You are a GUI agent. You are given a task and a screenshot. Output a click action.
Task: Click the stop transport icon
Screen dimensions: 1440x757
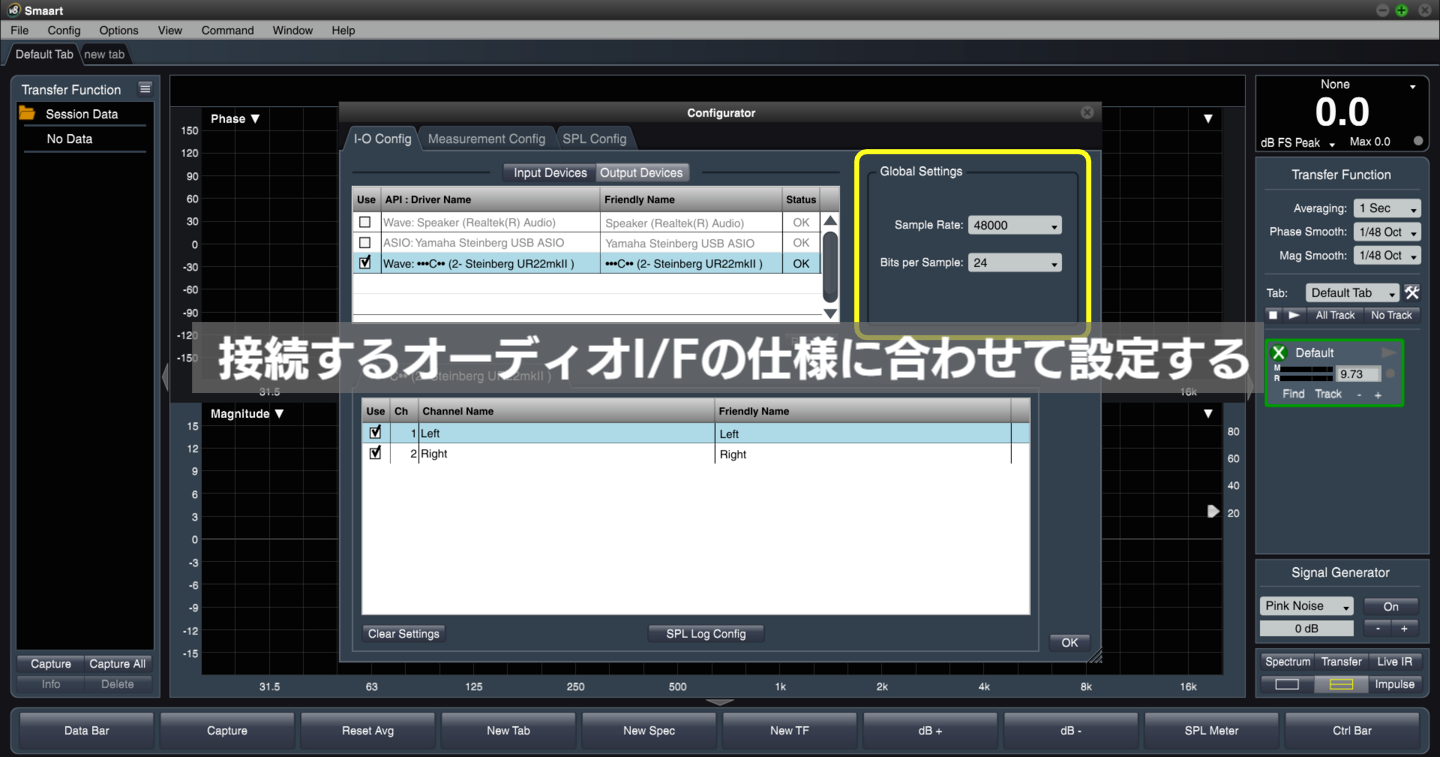coord(1274,315)
